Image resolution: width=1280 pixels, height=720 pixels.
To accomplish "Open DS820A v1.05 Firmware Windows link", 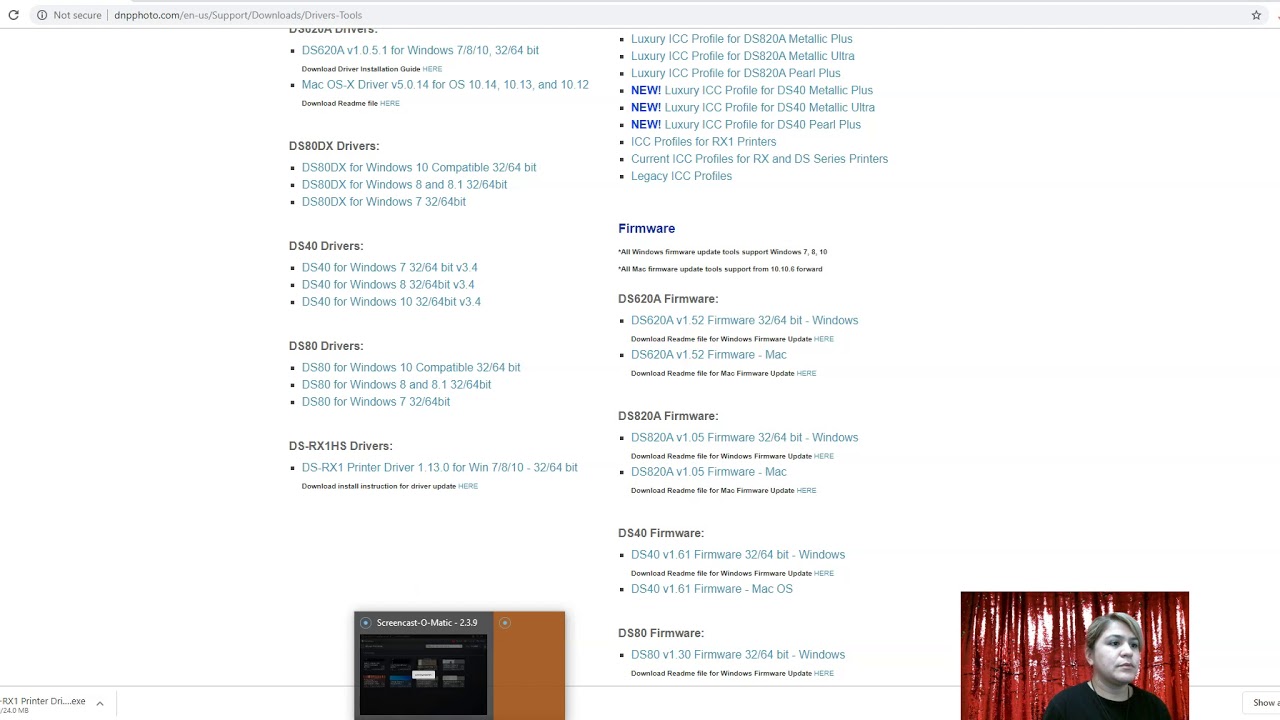I will pyautogui.click(x=744, y=437).
